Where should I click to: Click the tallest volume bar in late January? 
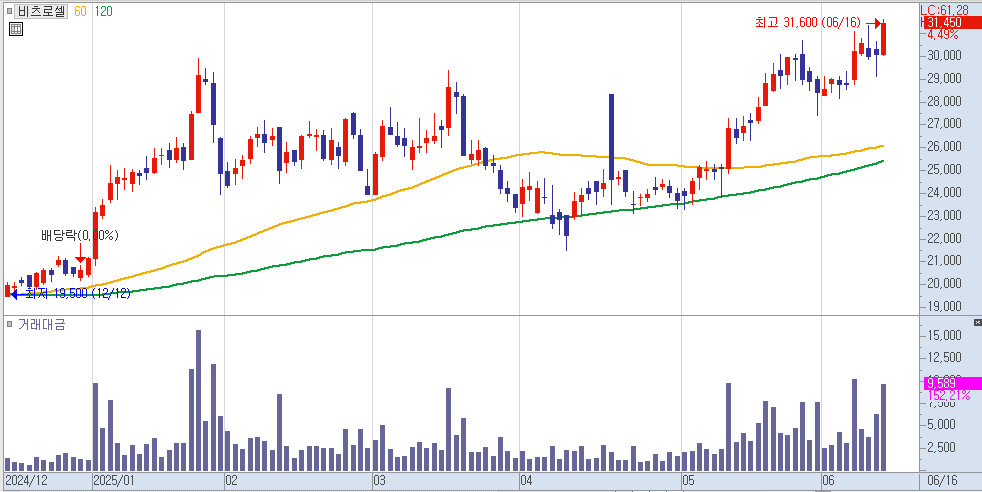[x=199, y=401]
